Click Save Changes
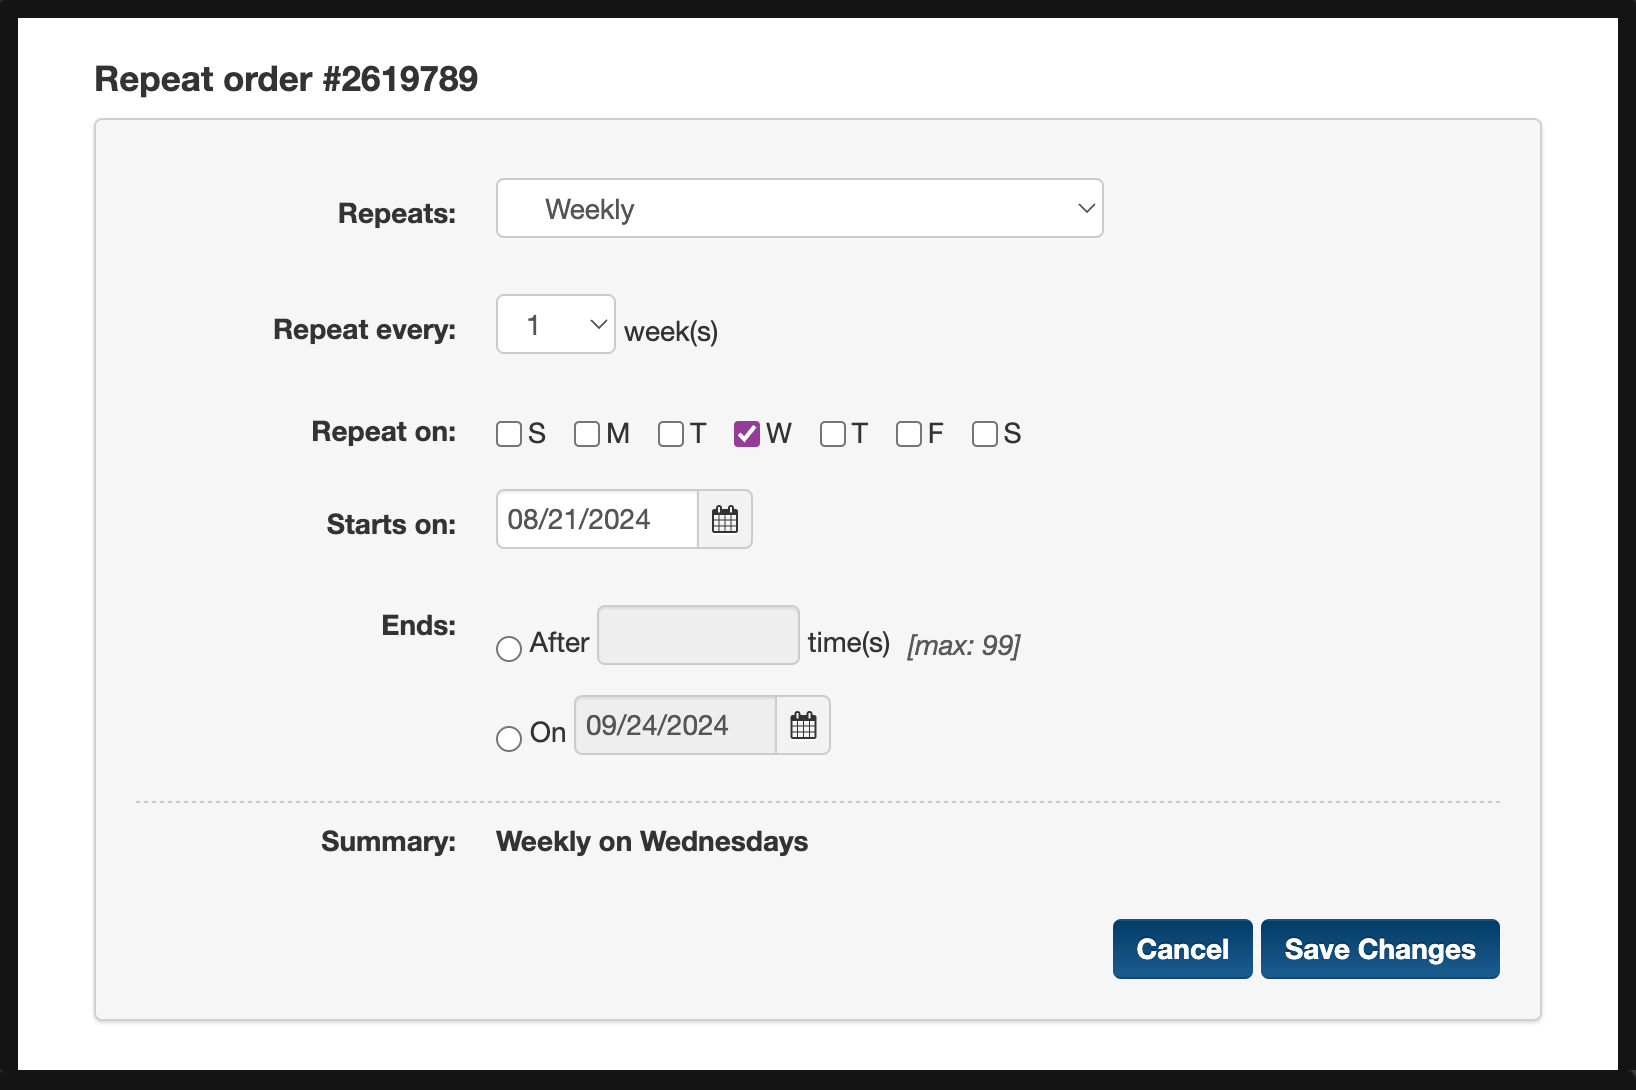Screen dimensions: 1636x1090 (x=1380, y=948)
